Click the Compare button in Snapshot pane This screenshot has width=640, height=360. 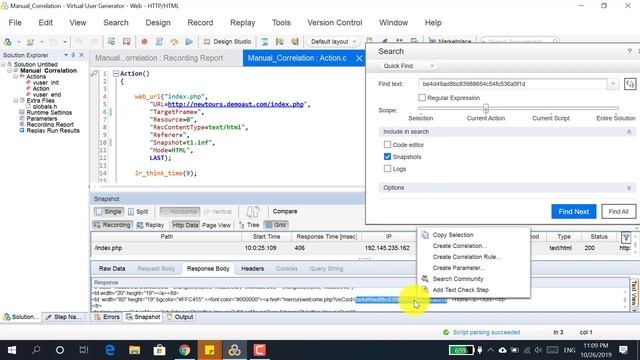click(284, 211)
